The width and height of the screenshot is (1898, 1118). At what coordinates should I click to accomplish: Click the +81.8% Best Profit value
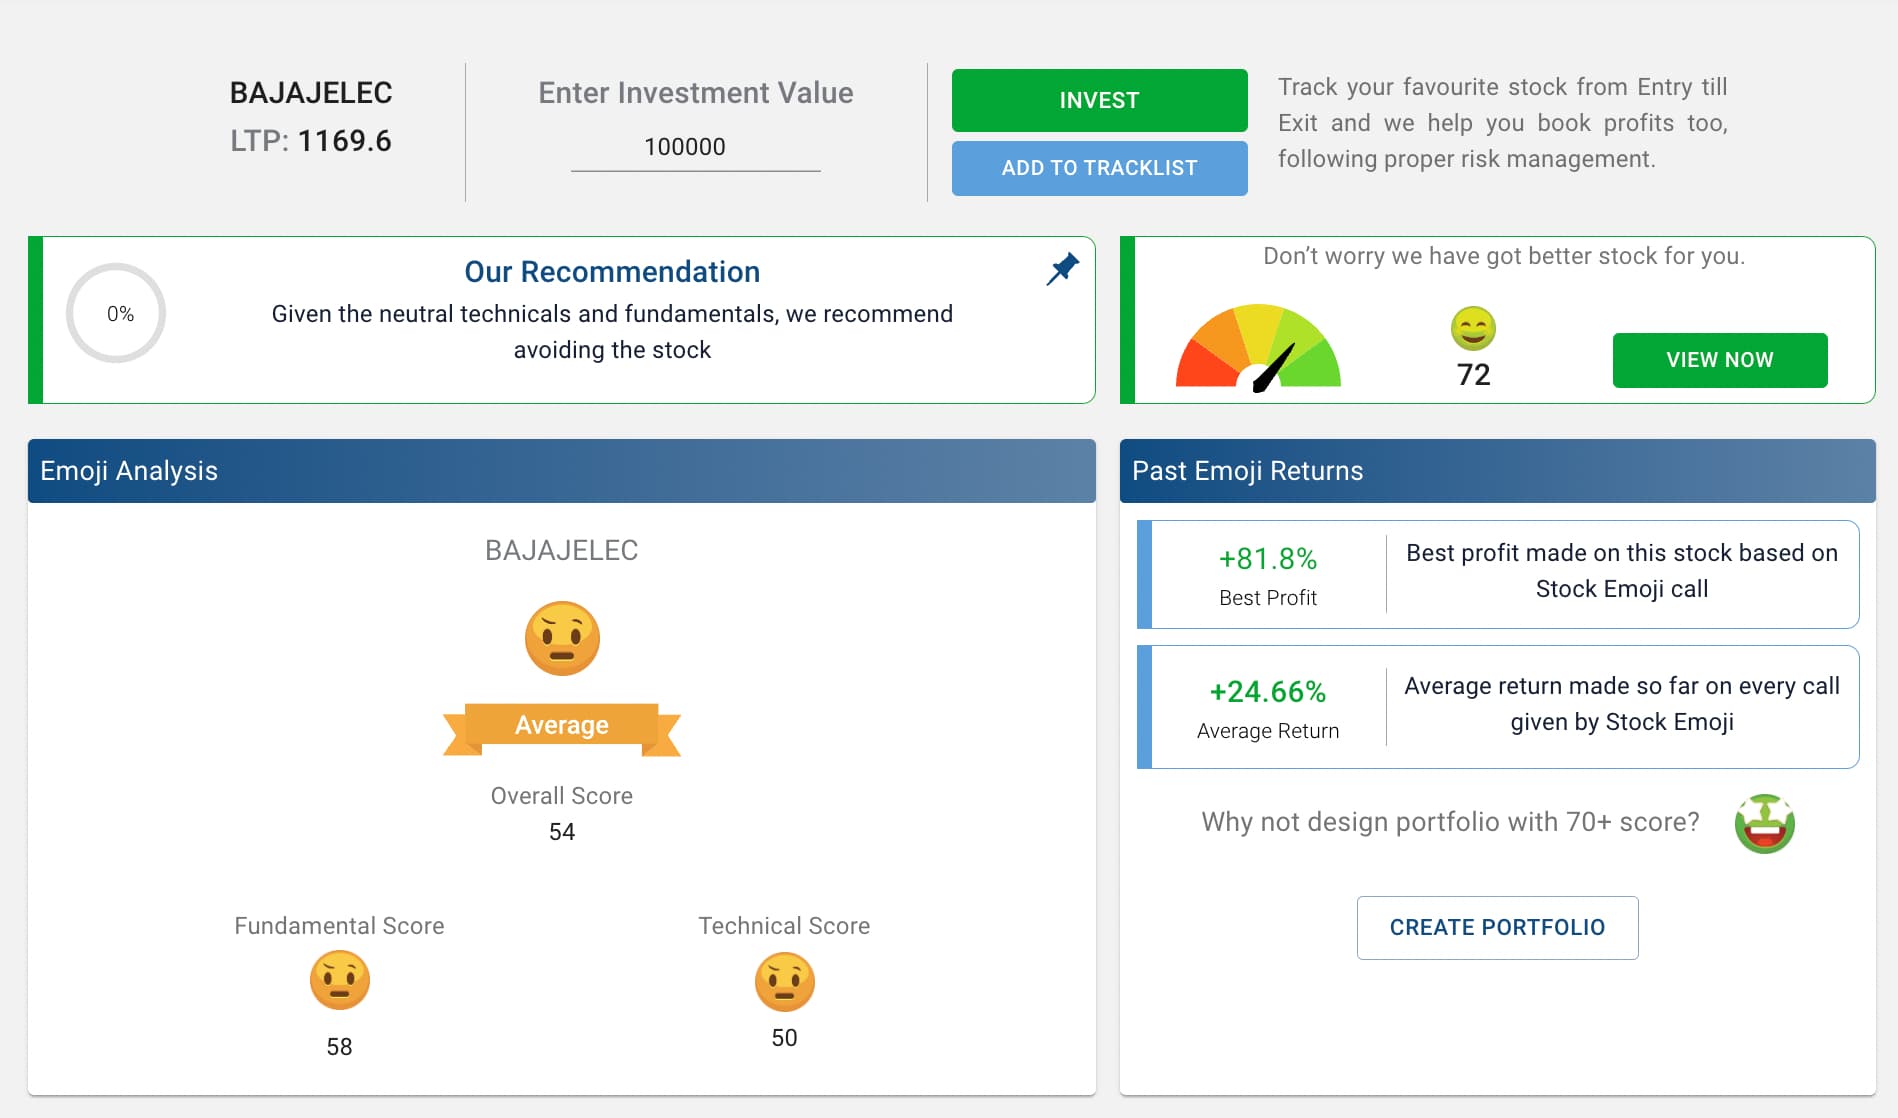(1268, 559)
